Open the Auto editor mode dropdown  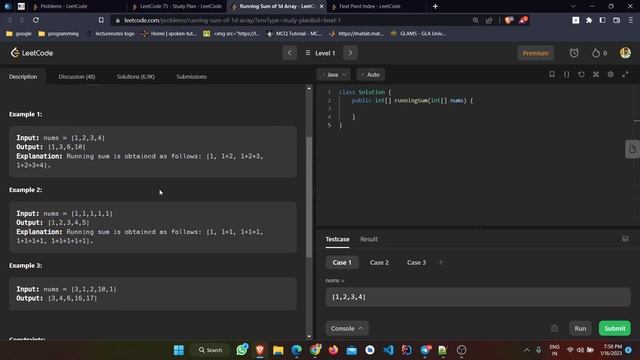(x=371, y=75)
